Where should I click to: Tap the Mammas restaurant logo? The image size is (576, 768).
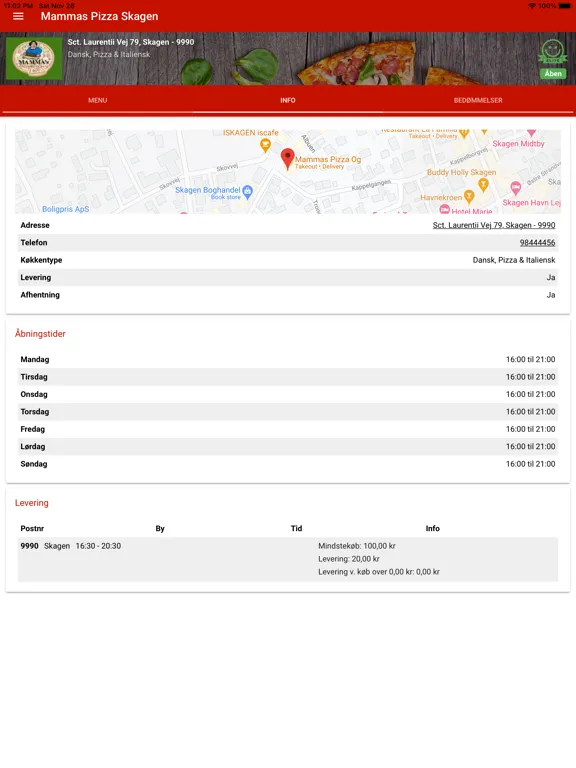[x=34, y=58]
